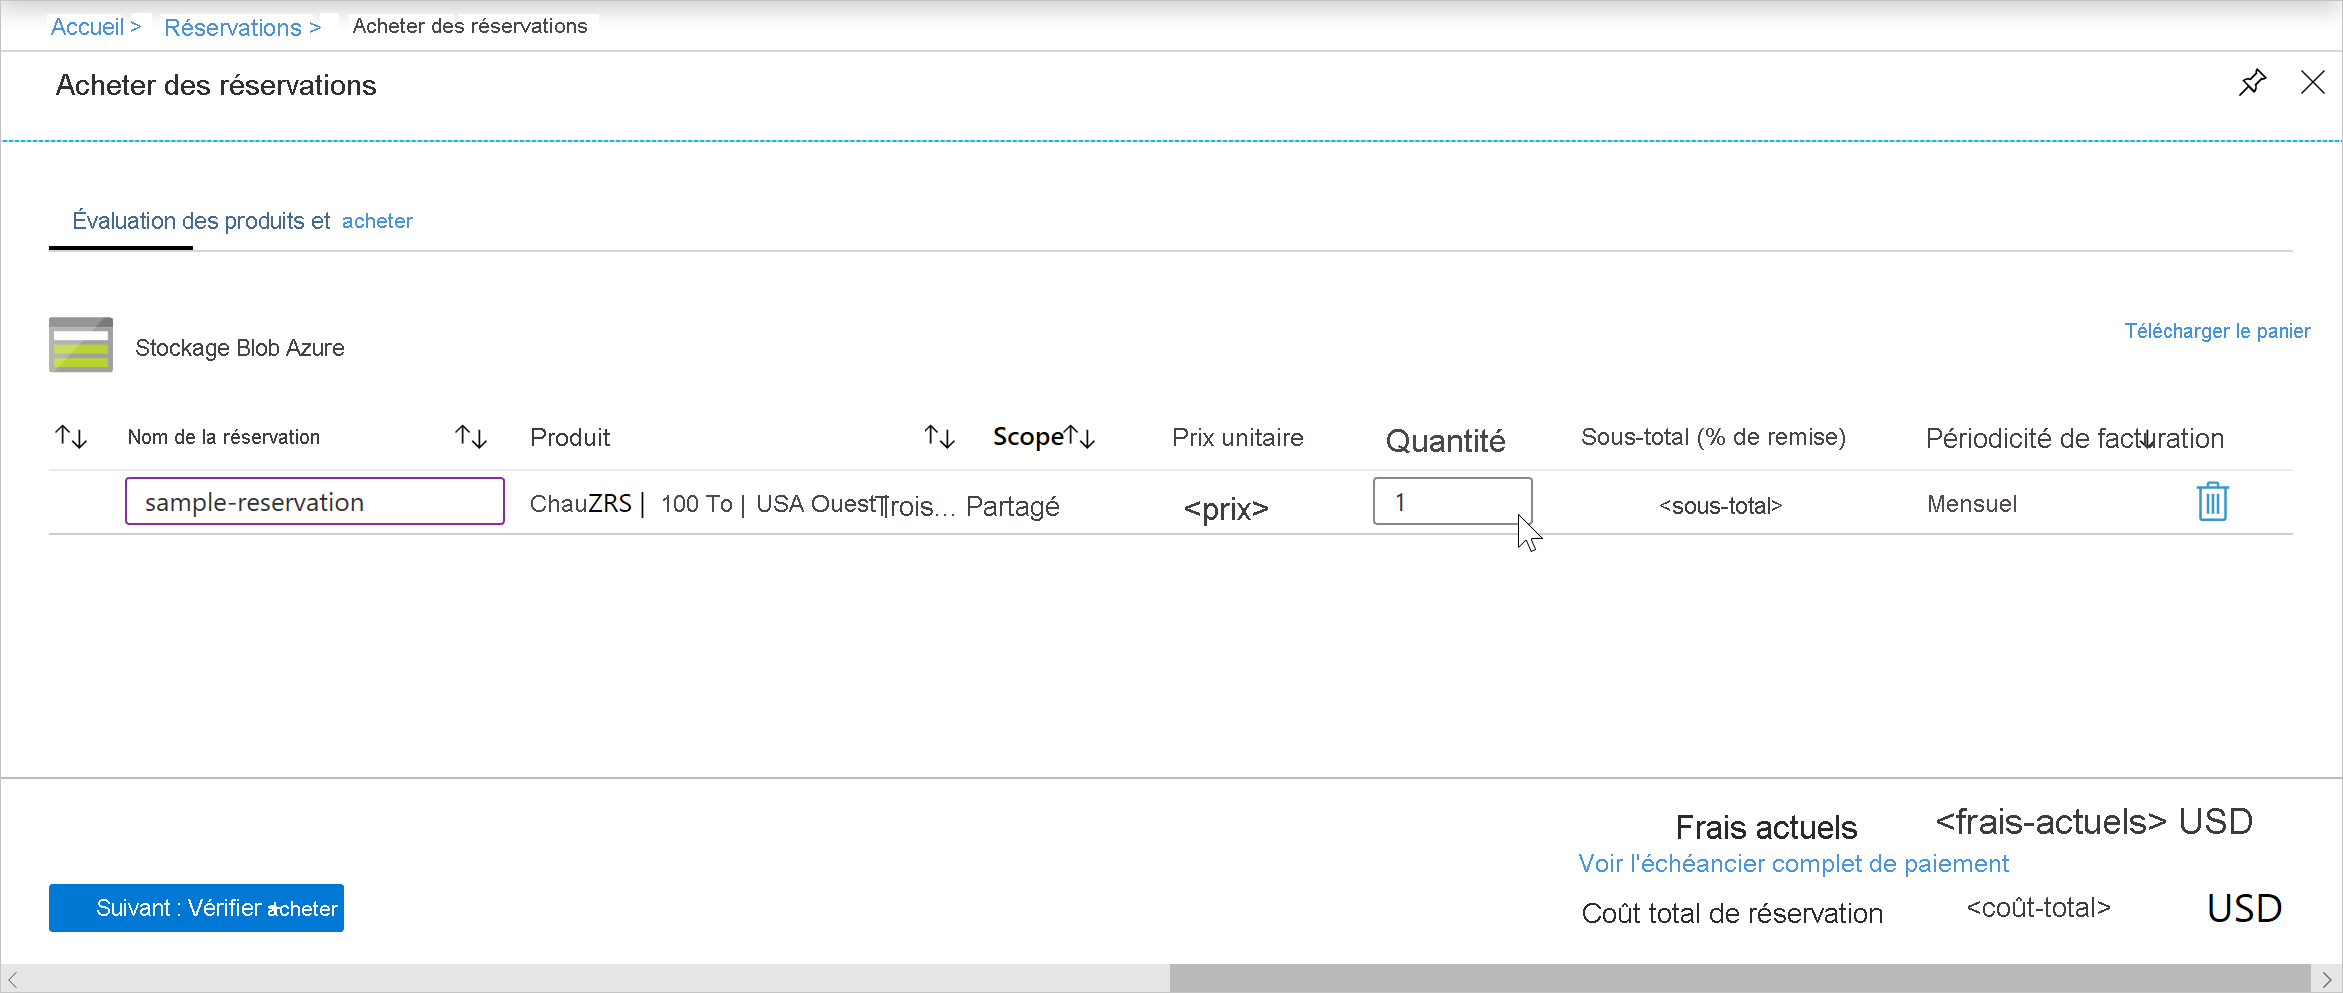Pin the Acheter des réservations blade
This screenshot has height=993, width=2343.
pos(2252,83)
